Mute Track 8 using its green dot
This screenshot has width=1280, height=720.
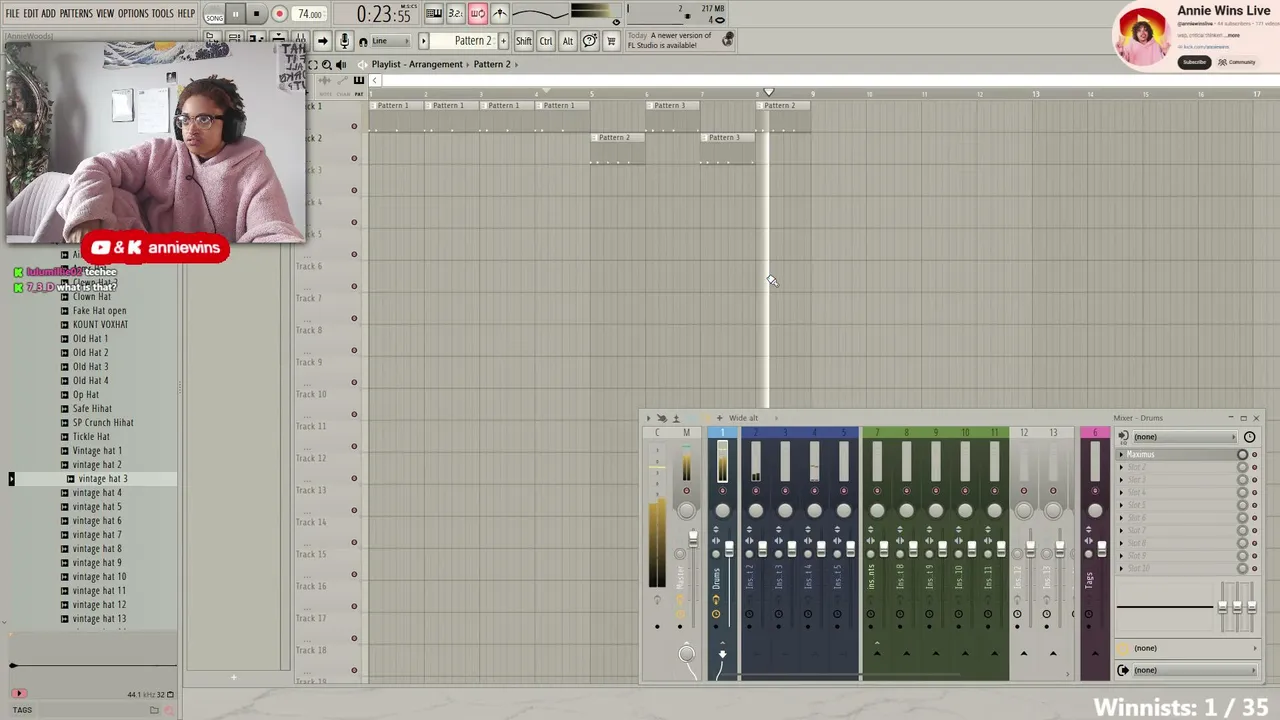[x=354, y=350]
